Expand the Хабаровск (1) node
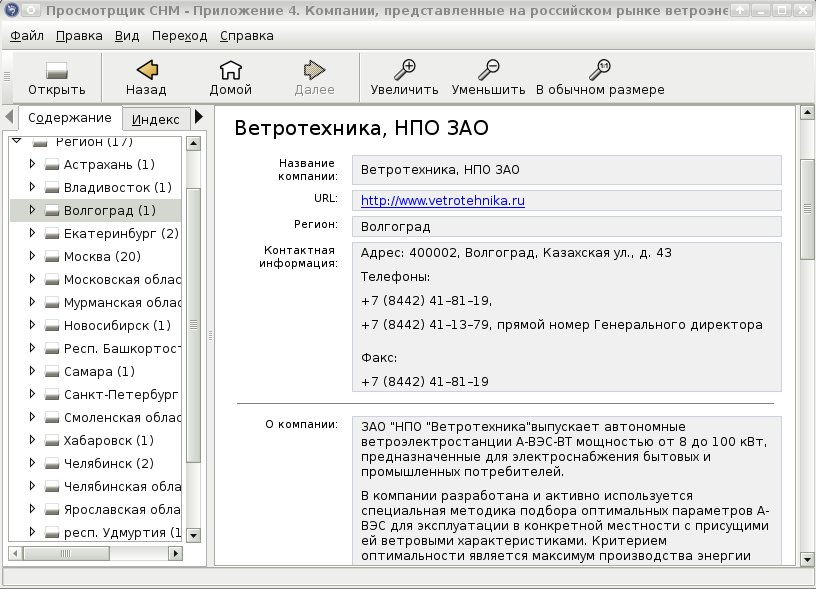 (x=32, y=440)
